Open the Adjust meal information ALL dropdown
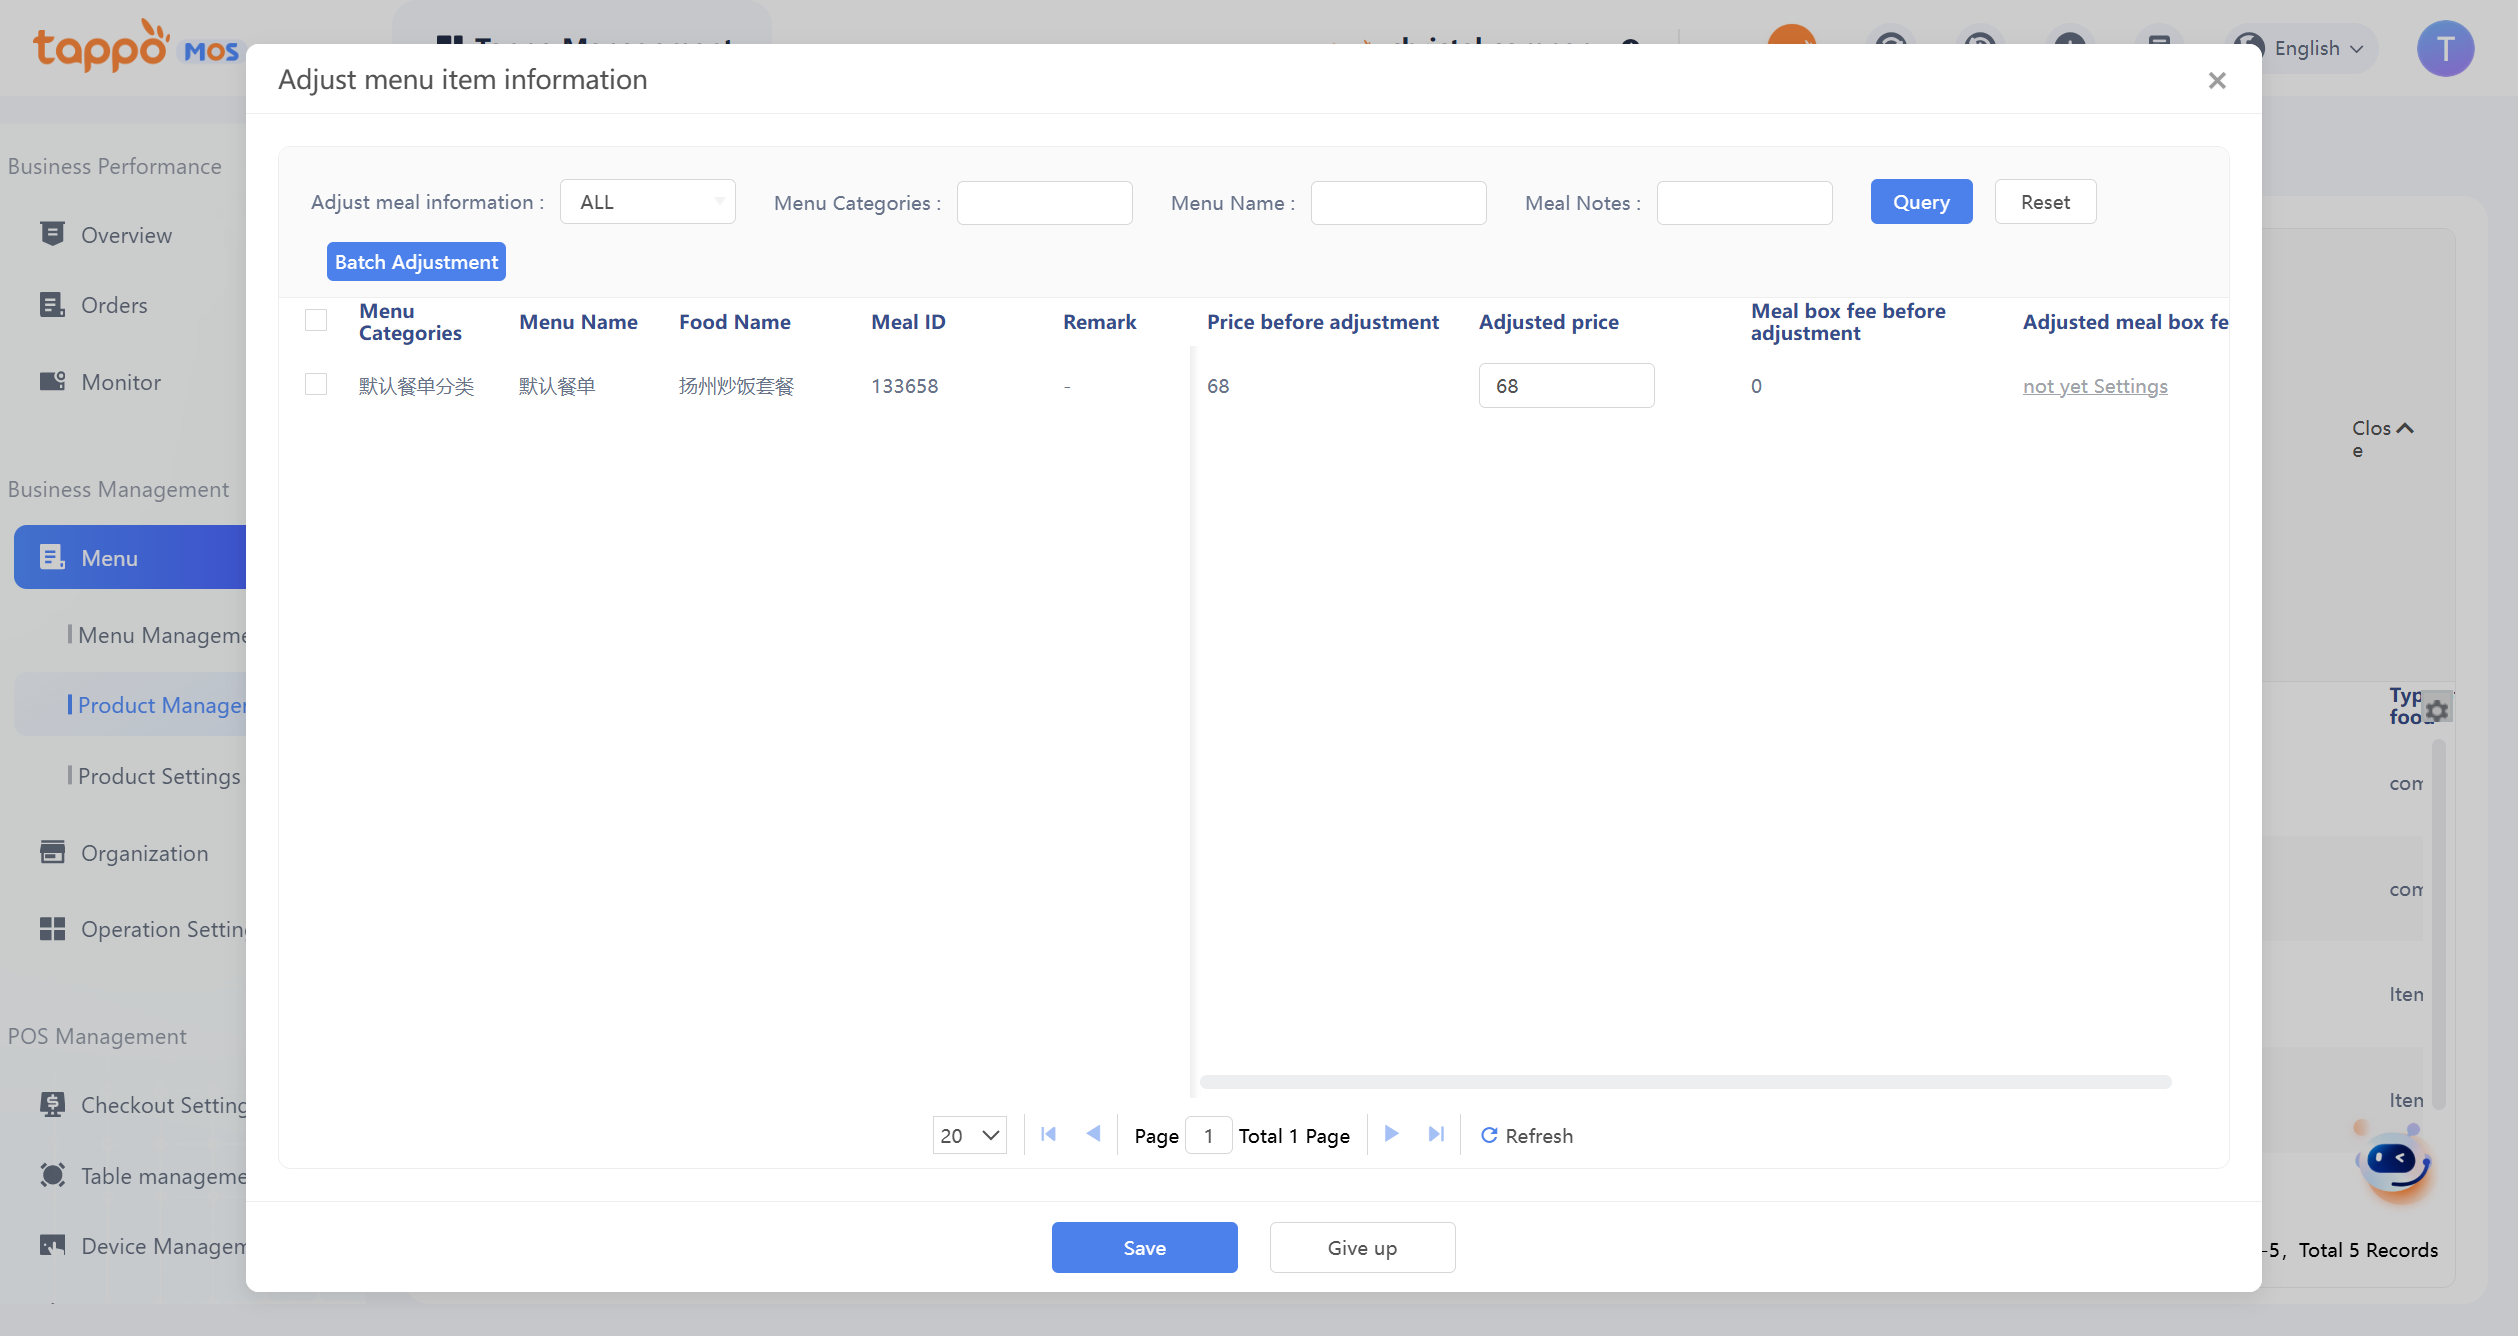The height and width of the screenshot is (1336, 2518). point(648,202)
